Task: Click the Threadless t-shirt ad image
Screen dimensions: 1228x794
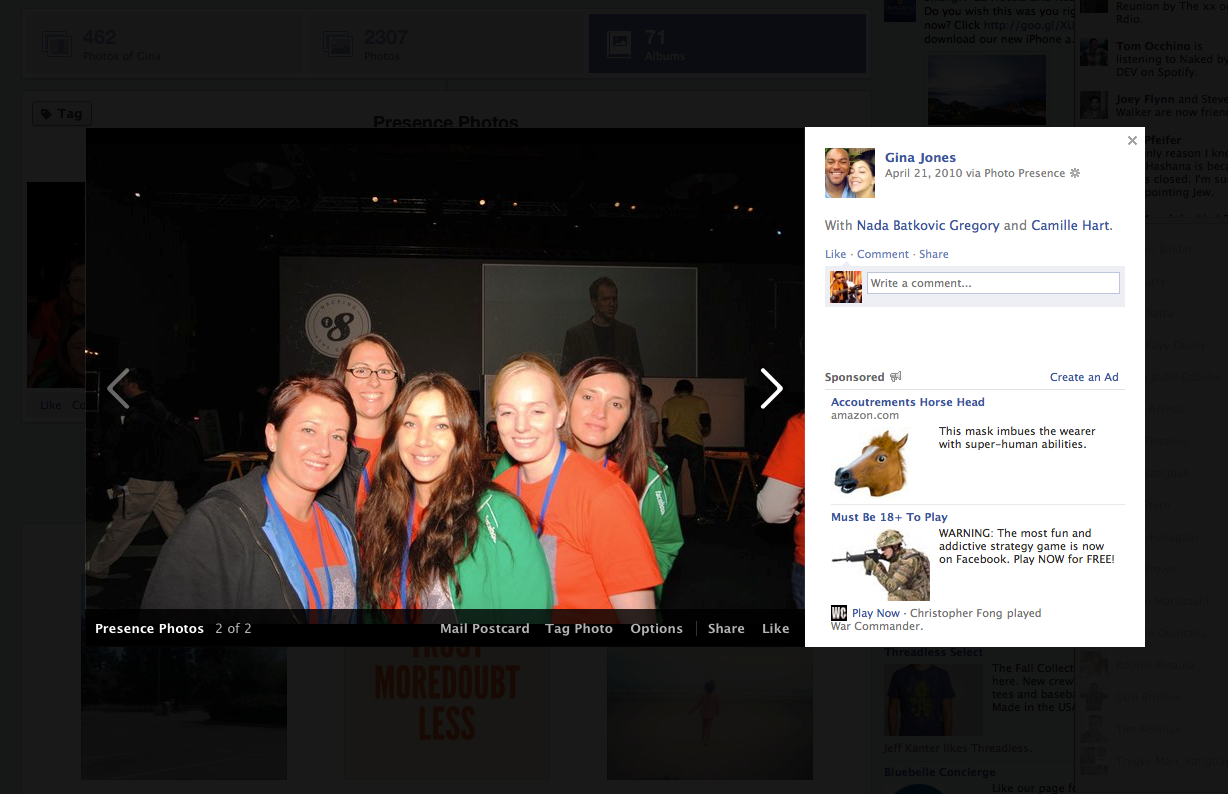Action: click(x=933, y=699)
